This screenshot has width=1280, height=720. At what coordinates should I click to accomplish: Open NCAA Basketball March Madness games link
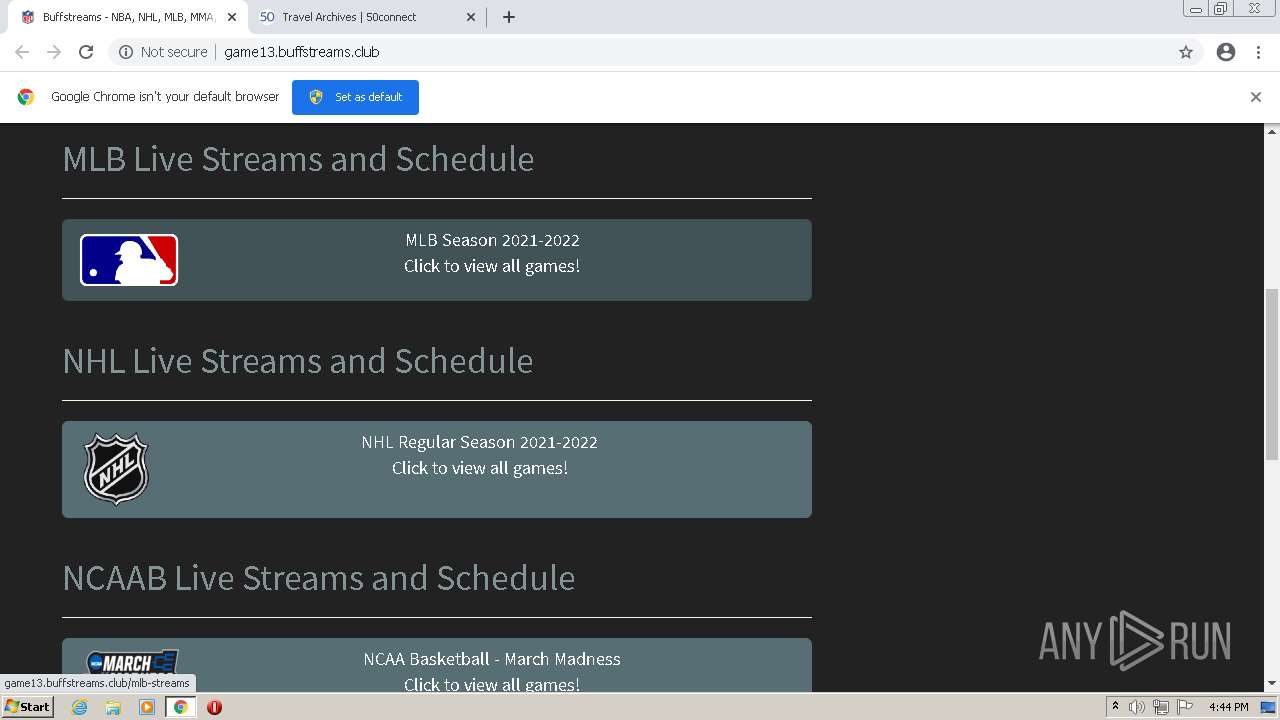437,665
